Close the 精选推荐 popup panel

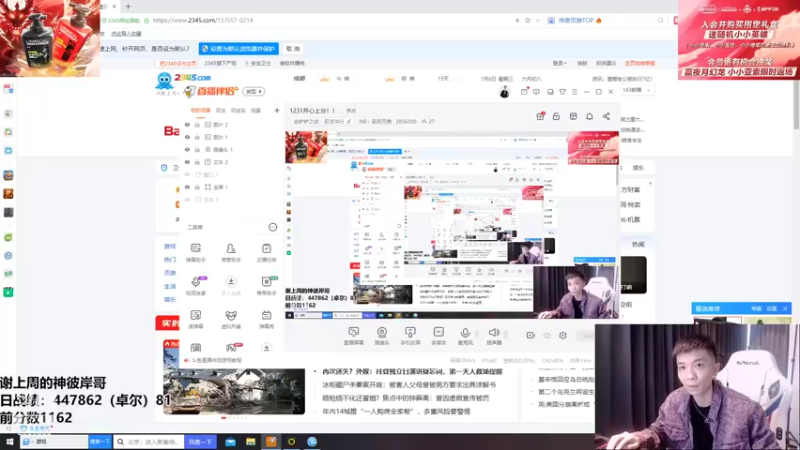pyautogui.click(x=785, y=308)
